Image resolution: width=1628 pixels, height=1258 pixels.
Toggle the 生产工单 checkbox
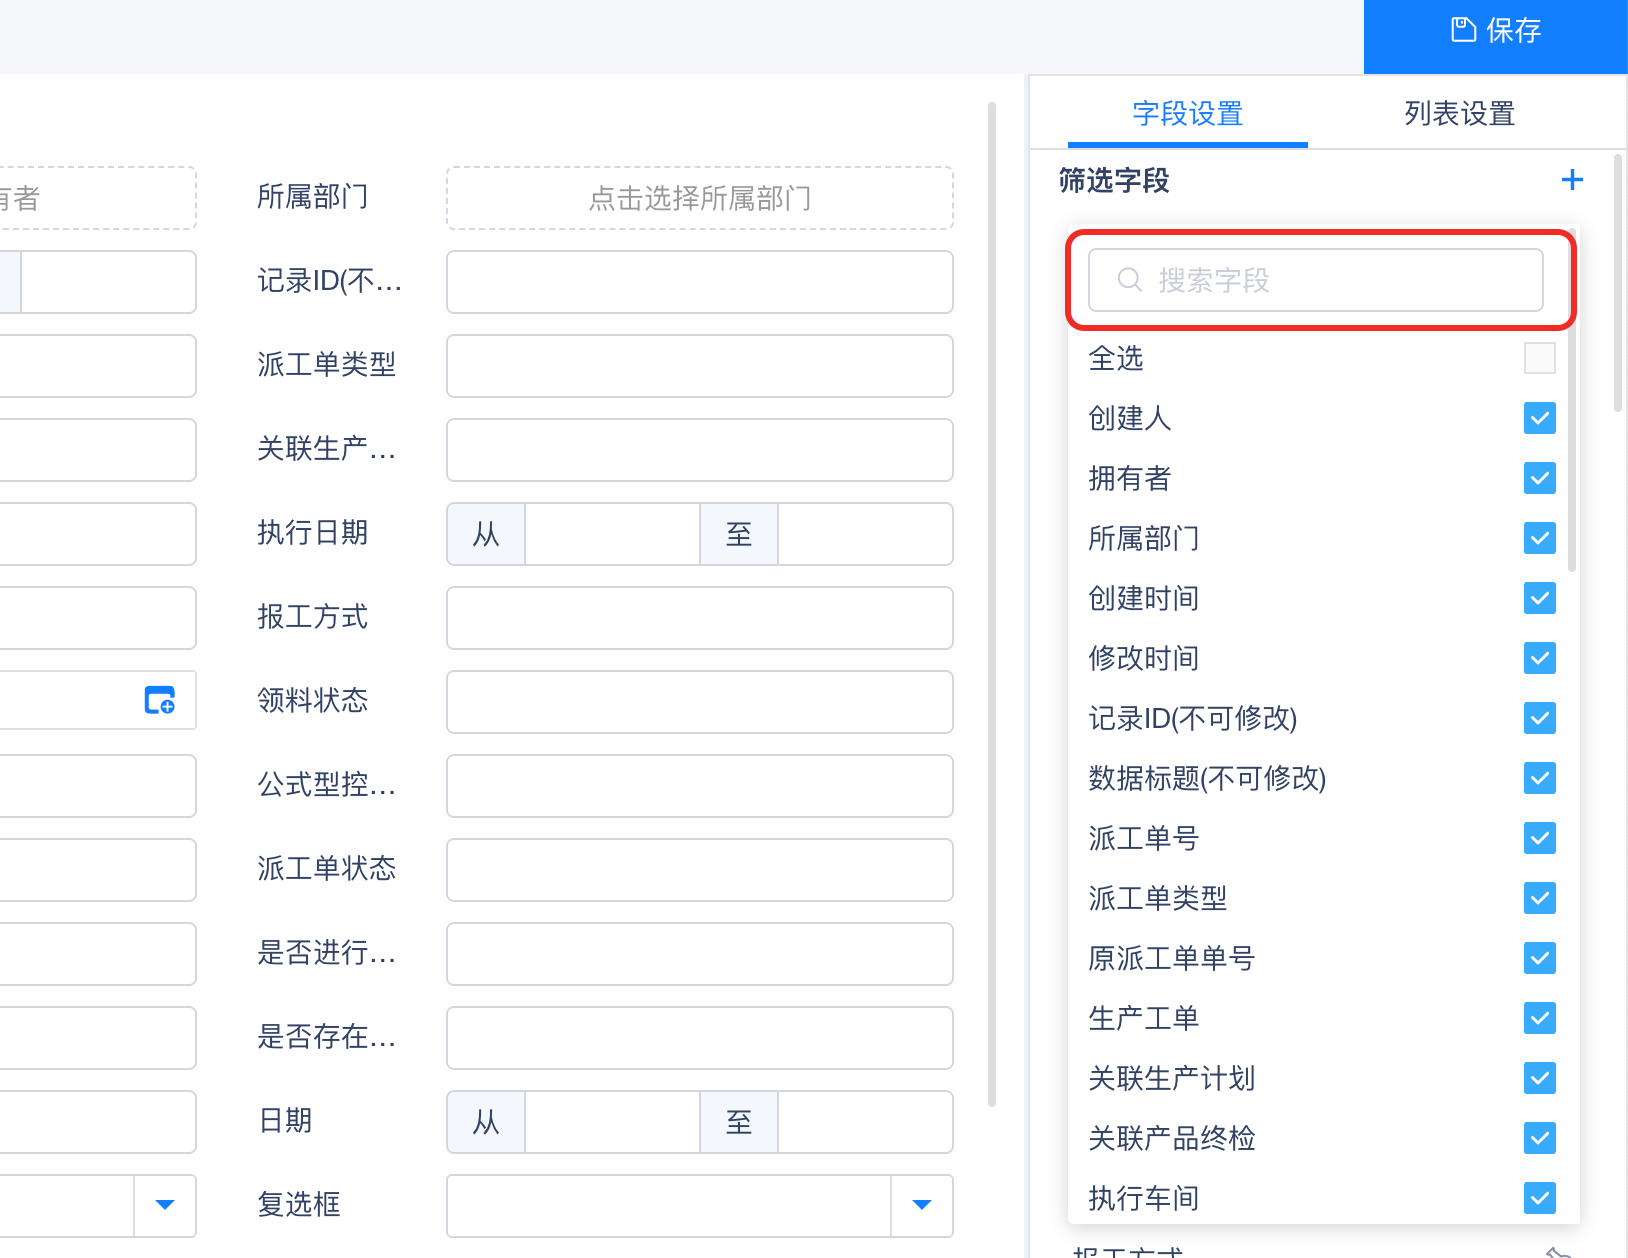click(1540, 1018)
